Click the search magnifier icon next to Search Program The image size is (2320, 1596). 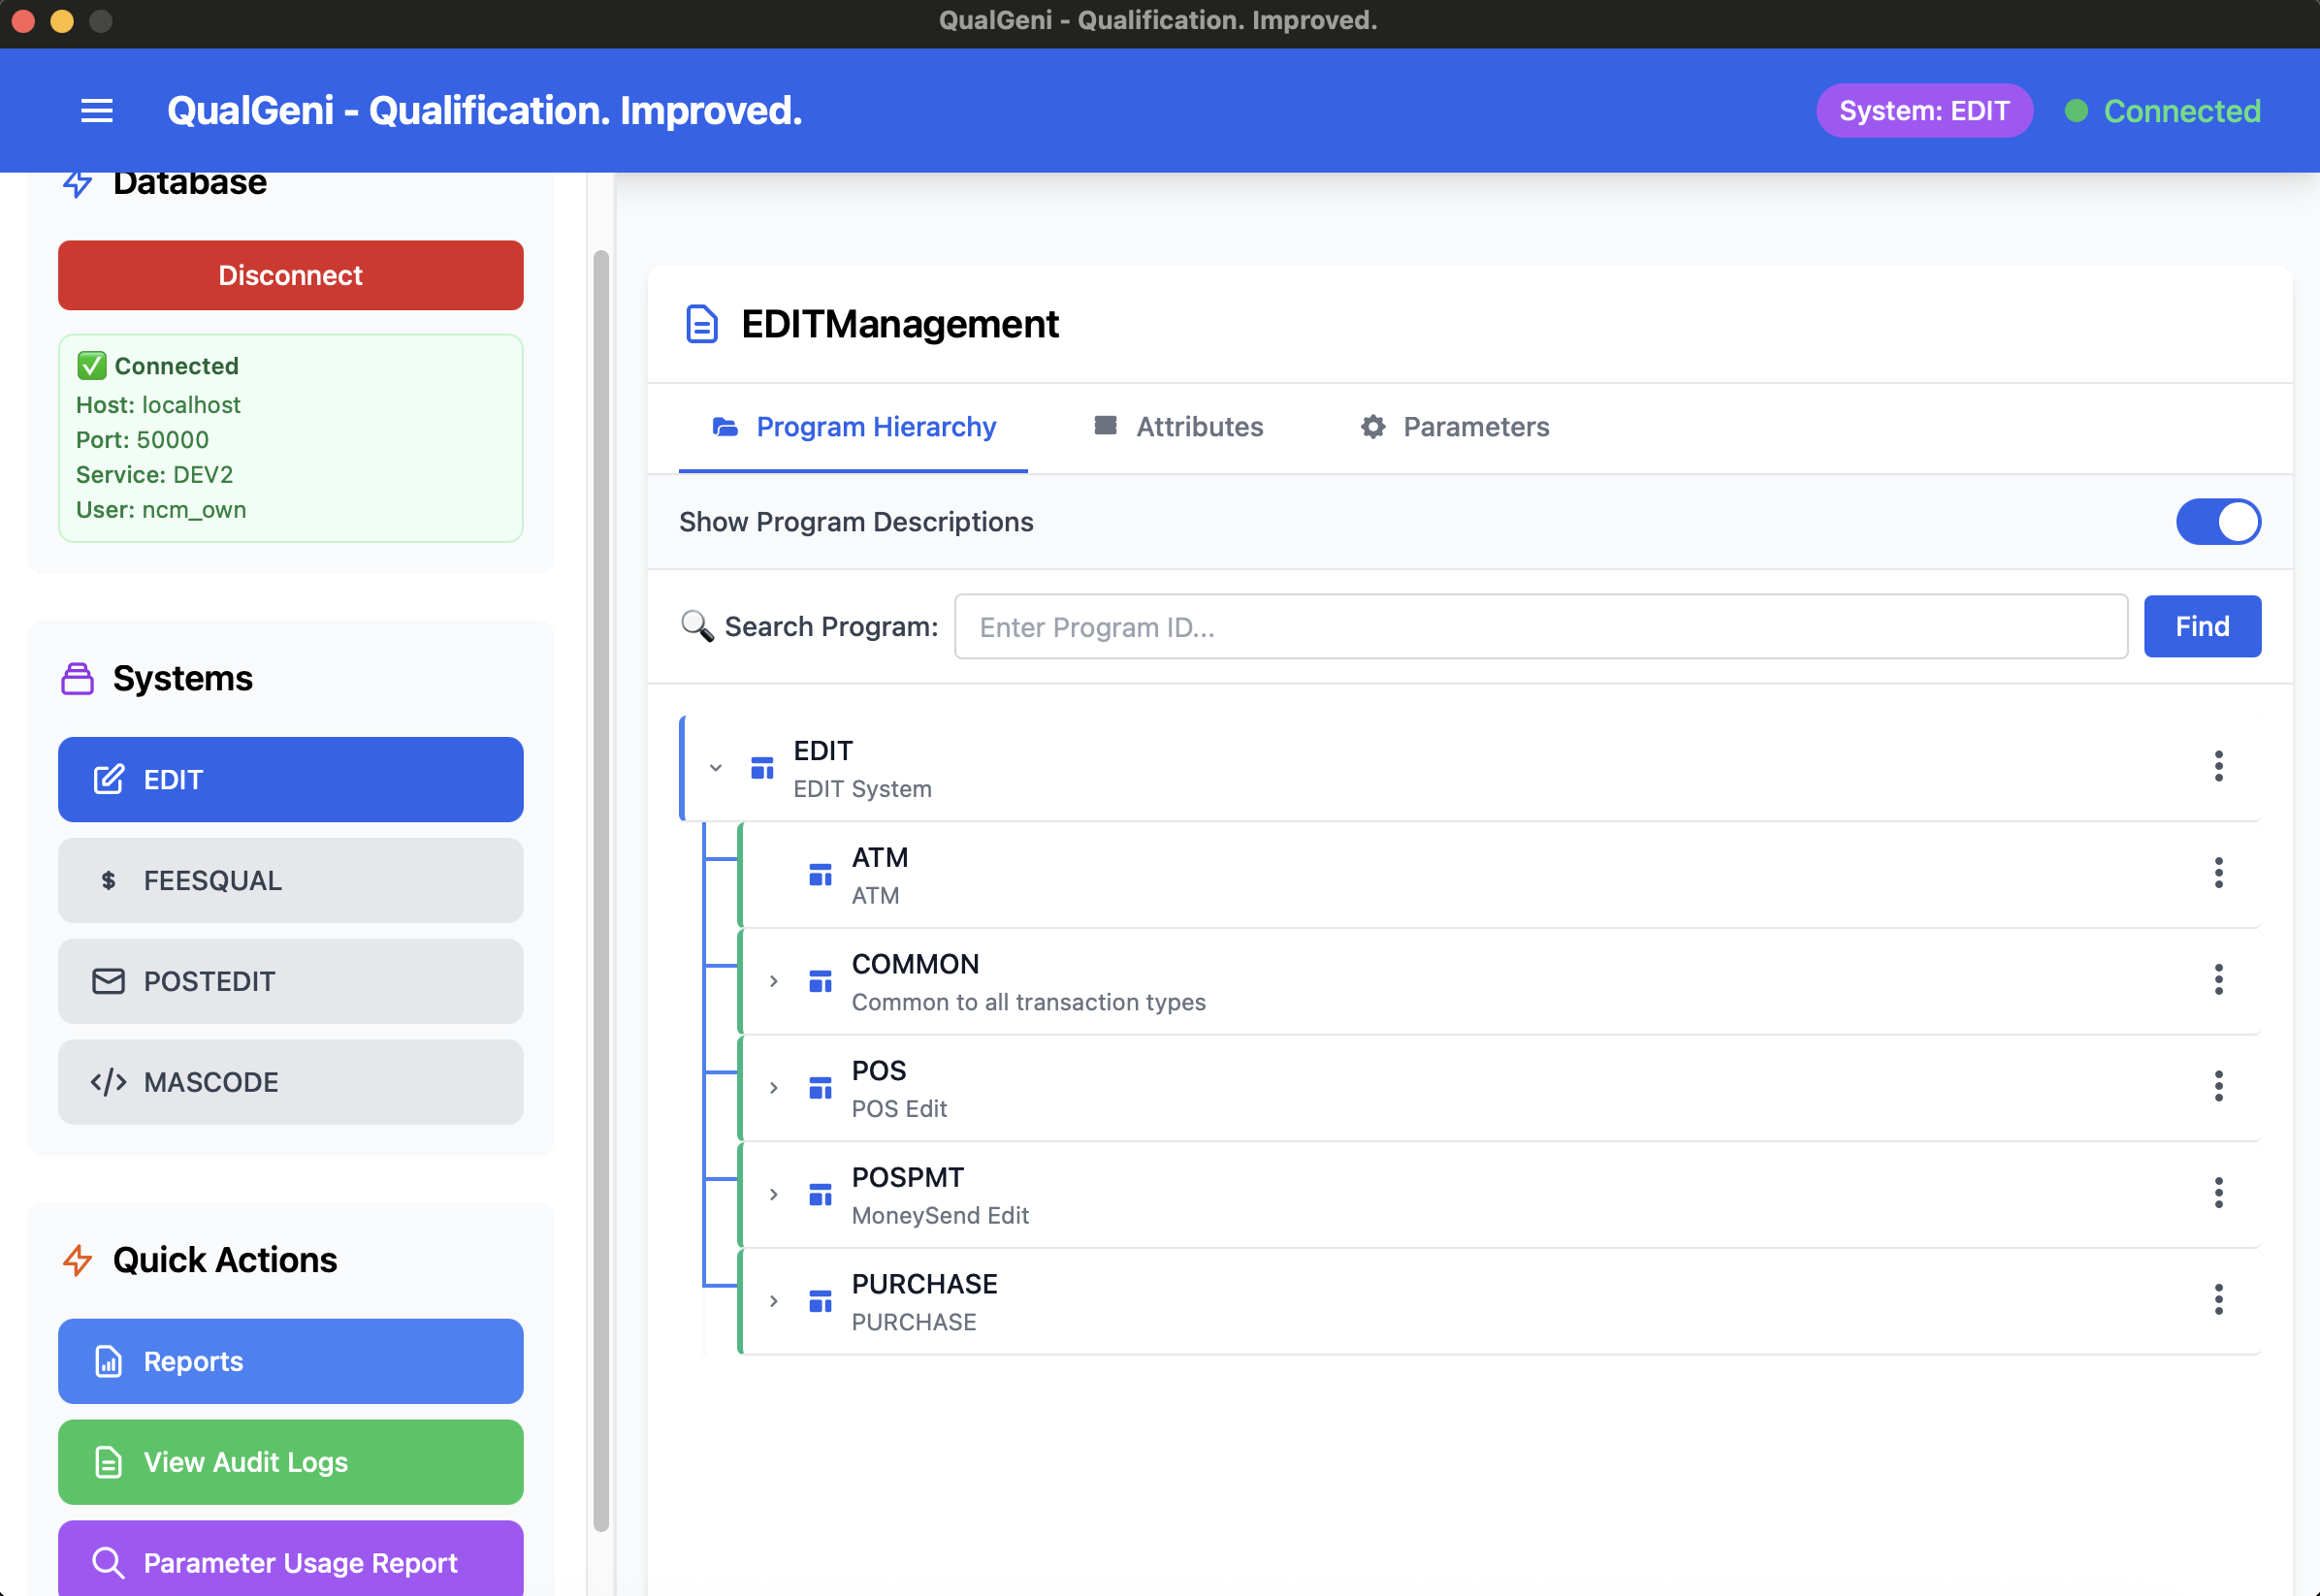tap(696, 626)
